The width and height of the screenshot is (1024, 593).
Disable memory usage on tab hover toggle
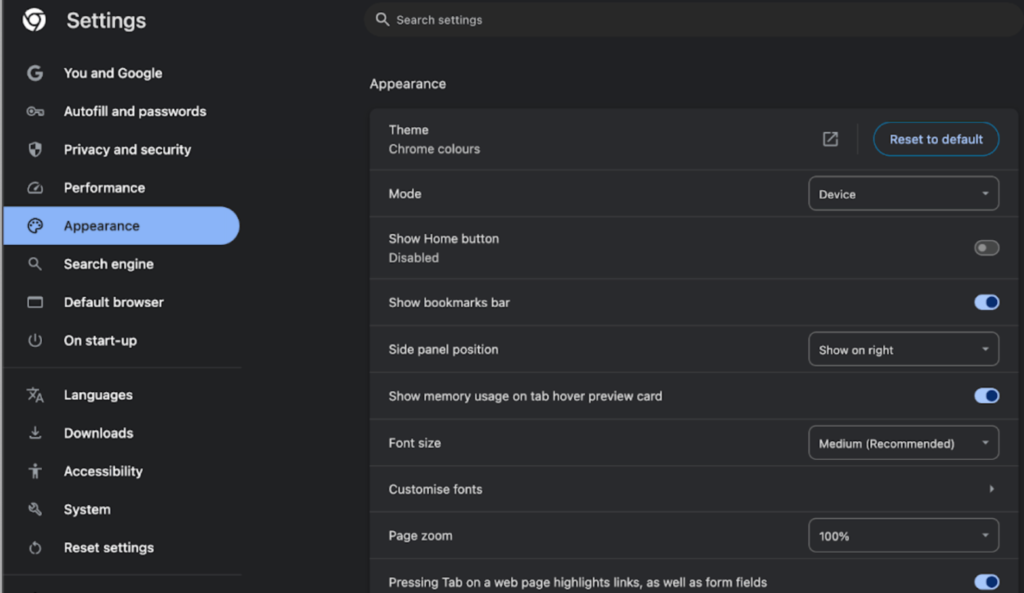(x=986, y=396)
